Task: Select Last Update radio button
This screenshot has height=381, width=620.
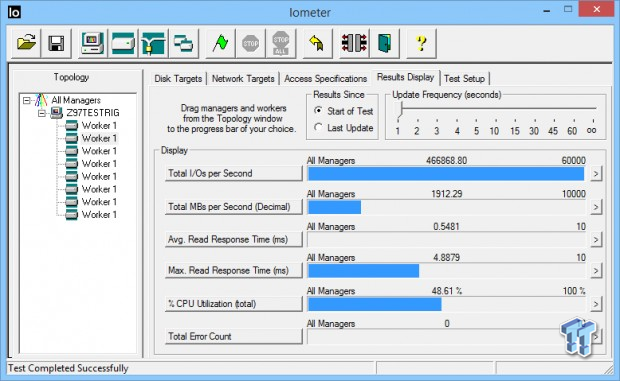Action: coord(318,127)
